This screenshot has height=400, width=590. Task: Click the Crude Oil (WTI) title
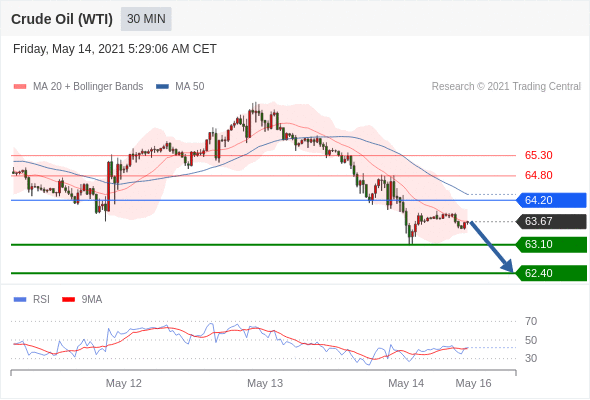(62, 19)
